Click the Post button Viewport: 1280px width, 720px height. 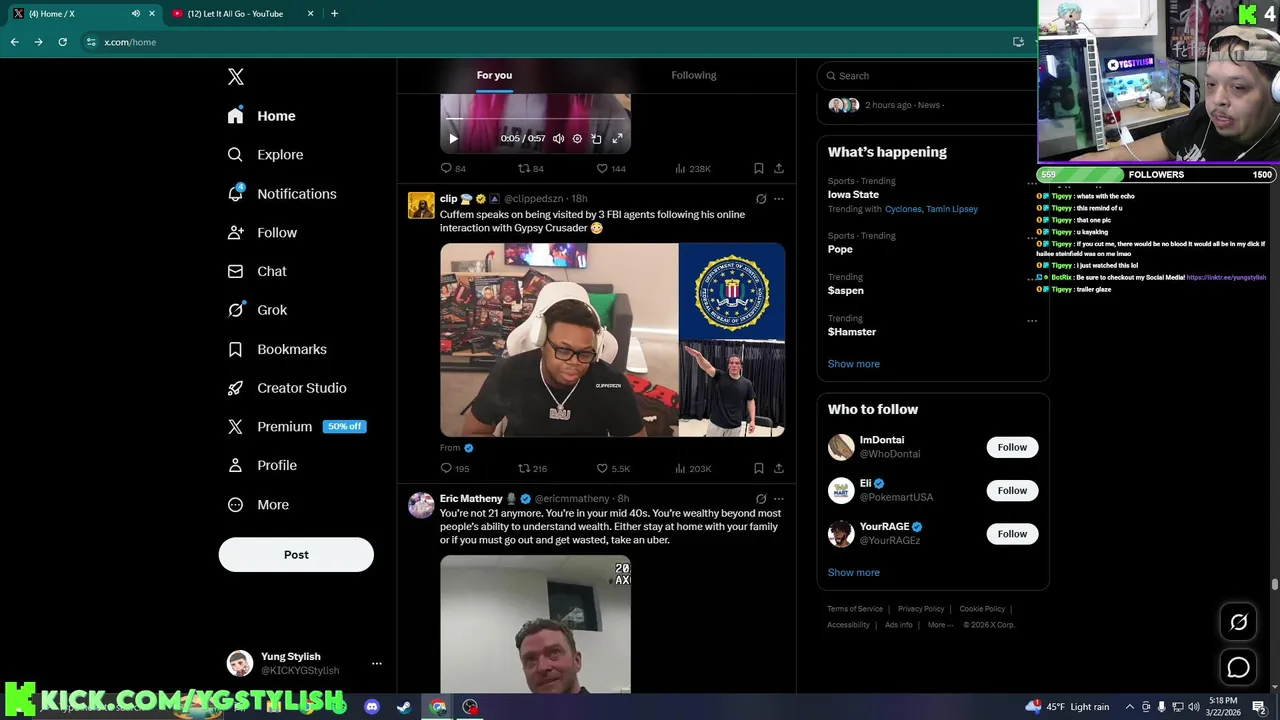(x=296, y=555)
